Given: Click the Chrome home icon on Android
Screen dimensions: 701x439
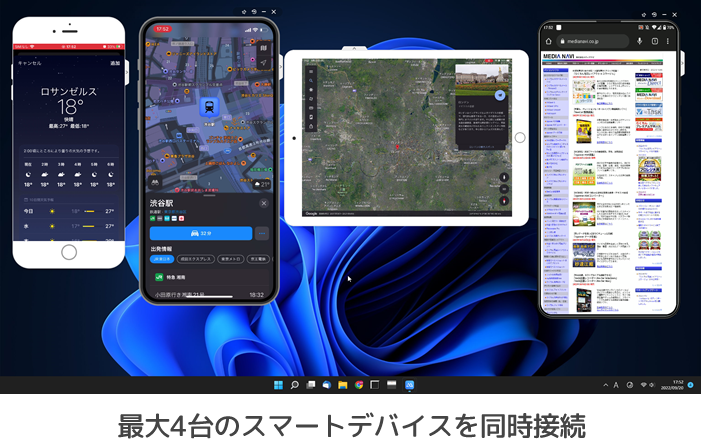Looking at the screenshot, I should (x=550, y=40).
